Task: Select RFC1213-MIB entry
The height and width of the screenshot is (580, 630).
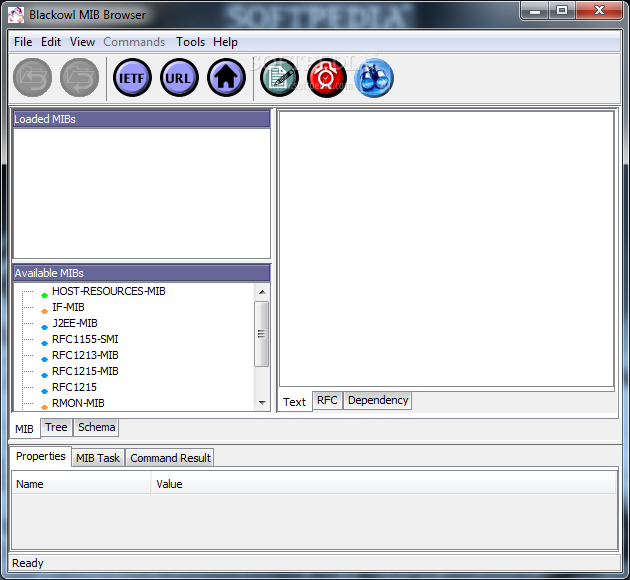Action: coord(85,355)
